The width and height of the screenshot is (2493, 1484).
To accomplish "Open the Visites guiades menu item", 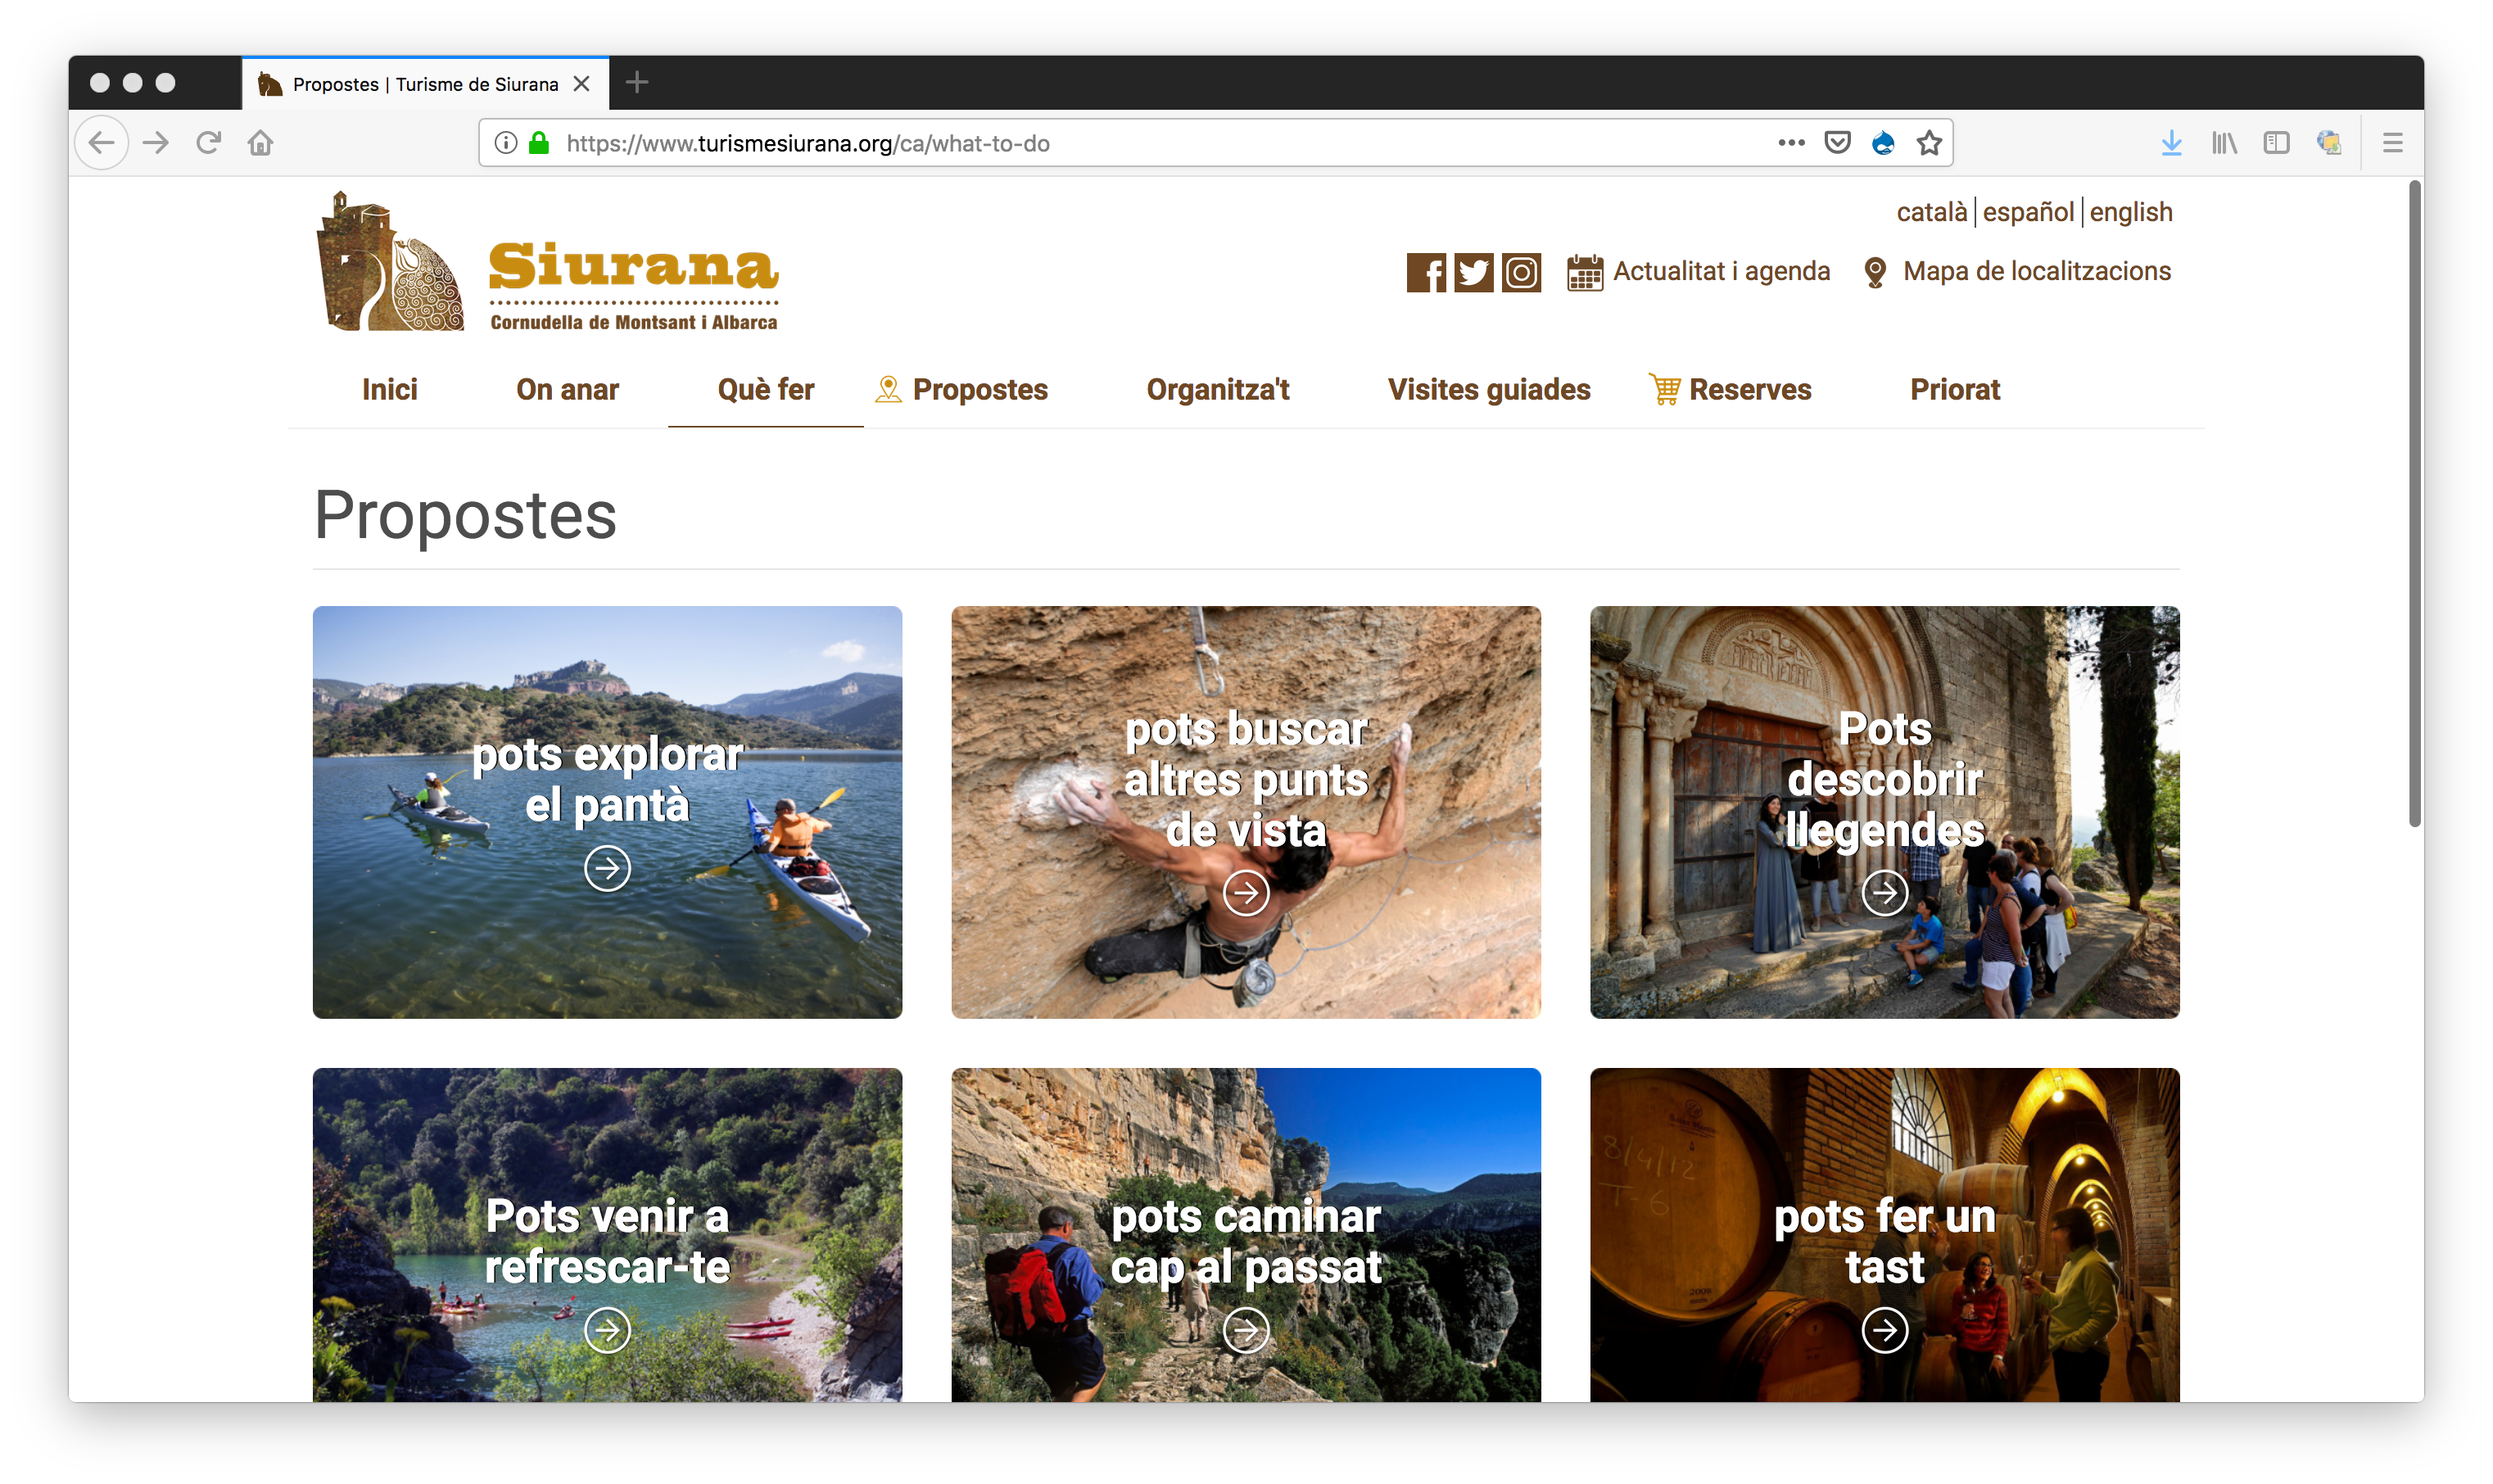I will 1488,389.
